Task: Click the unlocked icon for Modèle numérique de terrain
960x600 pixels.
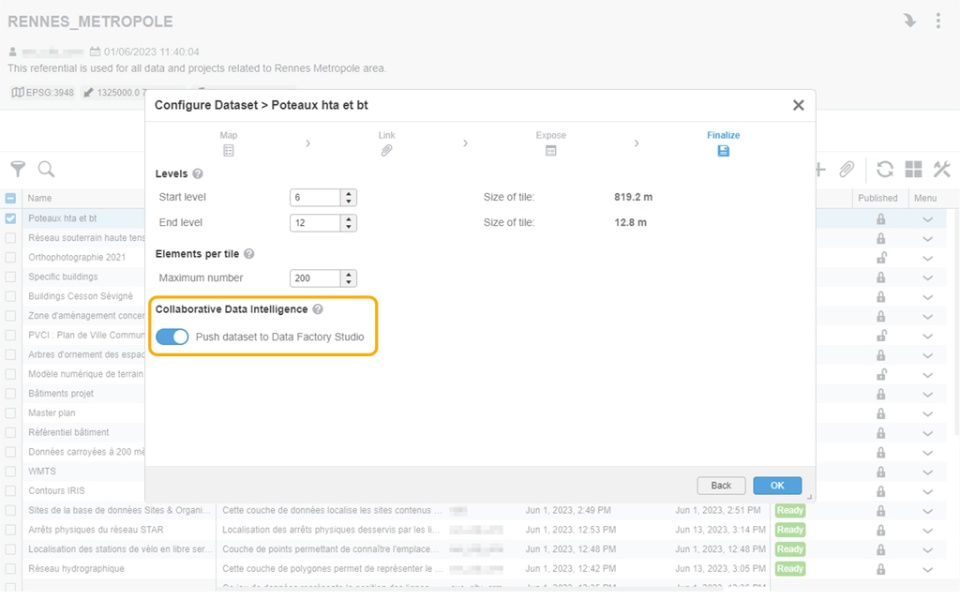Action: [881, 374]
